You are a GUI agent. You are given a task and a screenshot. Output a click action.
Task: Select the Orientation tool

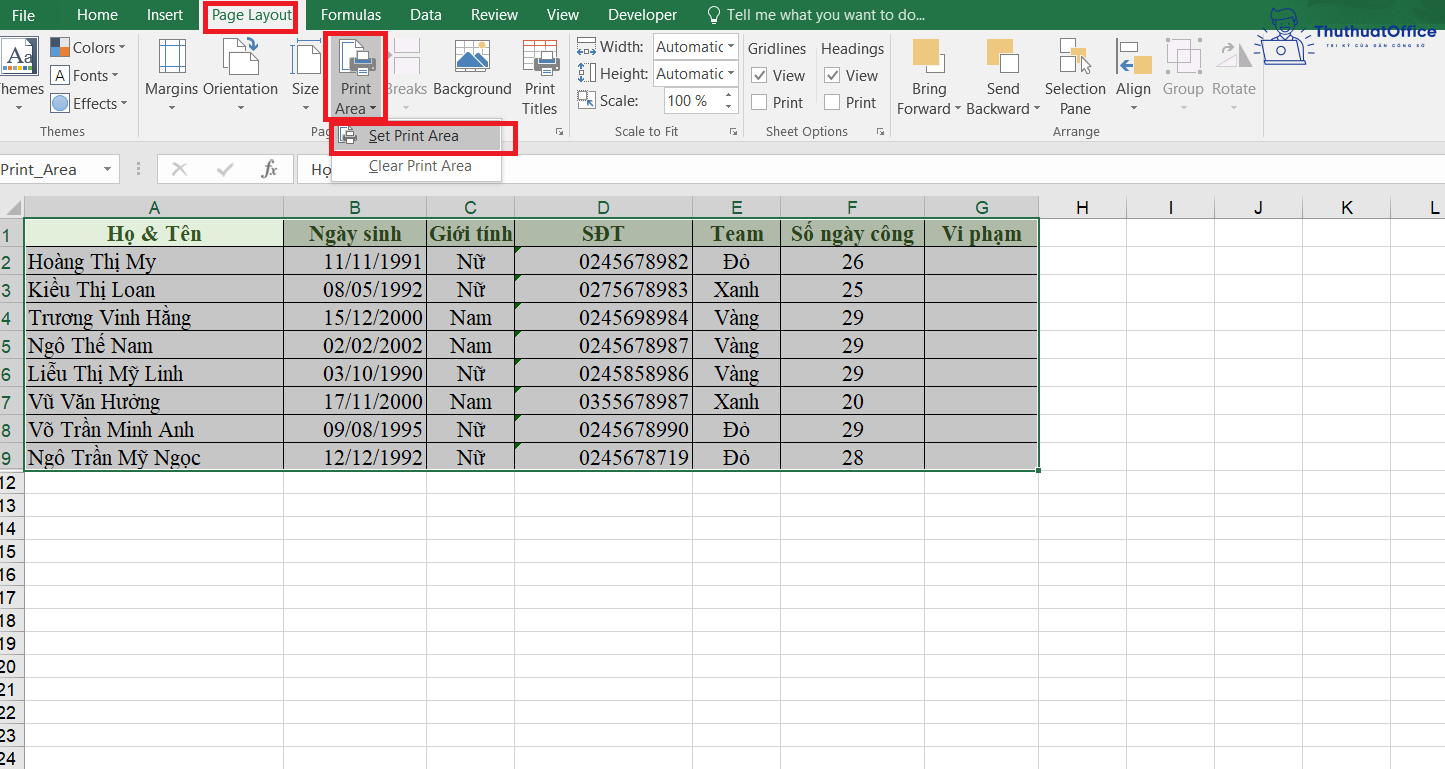pyautogui.click(x=240, y=75)
